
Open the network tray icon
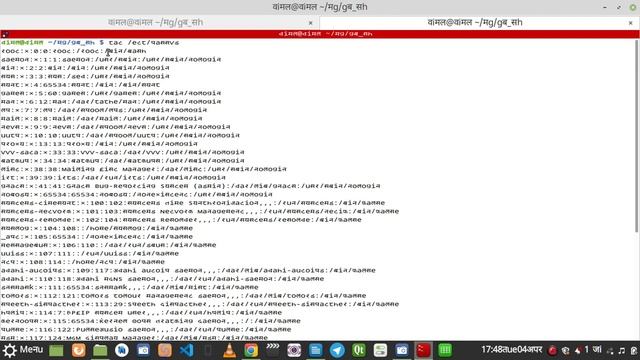[x=610, y=351]
